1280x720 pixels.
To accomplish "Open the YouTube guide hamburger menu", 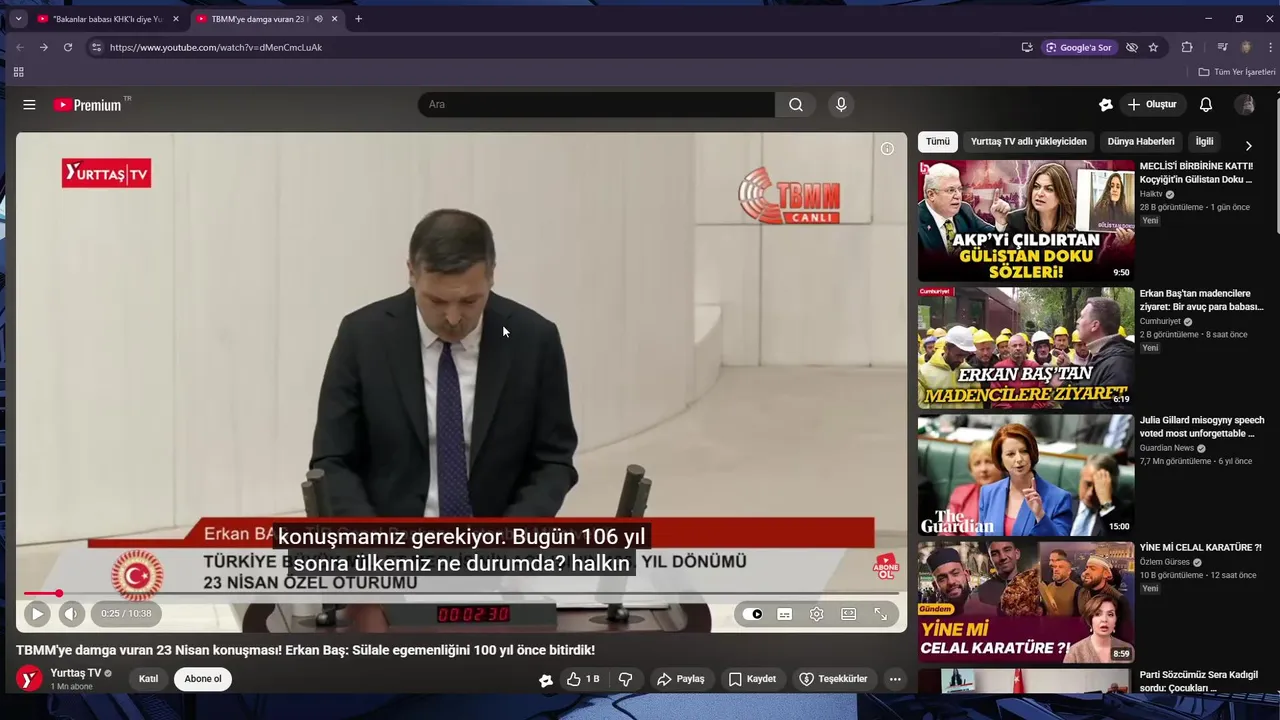I will click(x=29, y=105).
